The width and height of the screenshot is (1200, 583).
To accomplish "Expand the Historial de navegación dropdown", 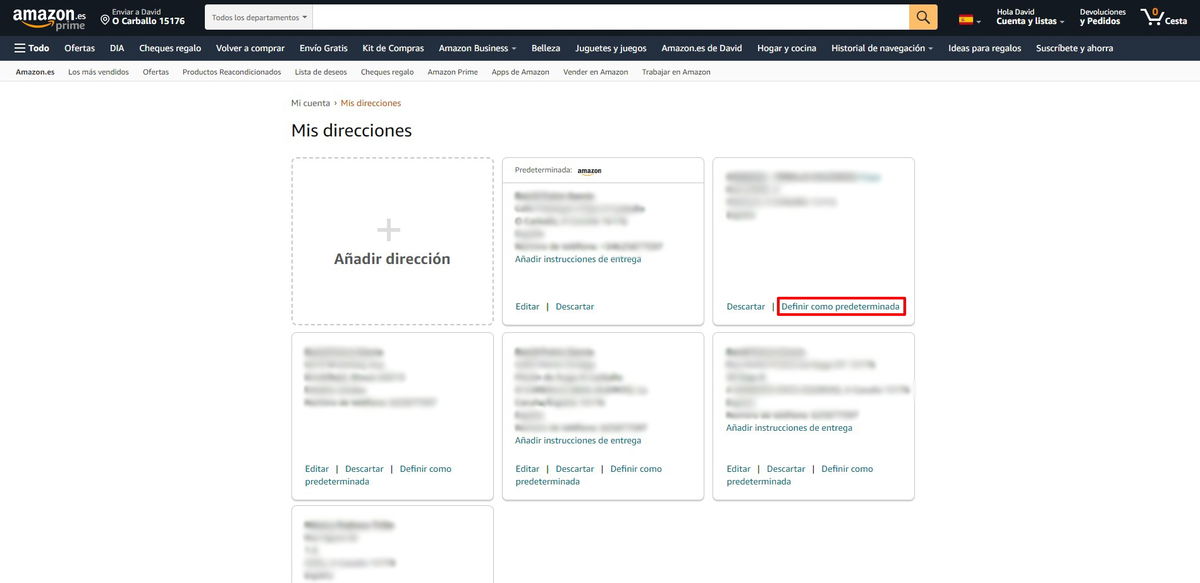I will (x=878, y=47).
